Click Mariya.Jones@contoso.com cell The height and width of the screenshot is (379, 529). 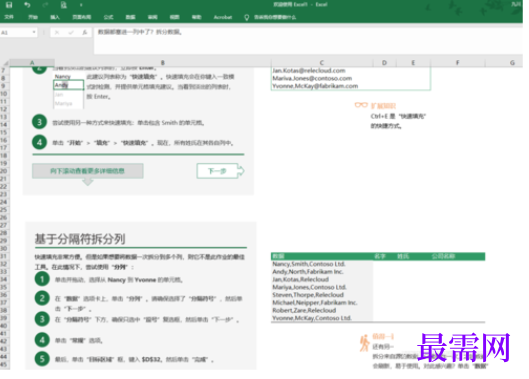click(312, 78)
